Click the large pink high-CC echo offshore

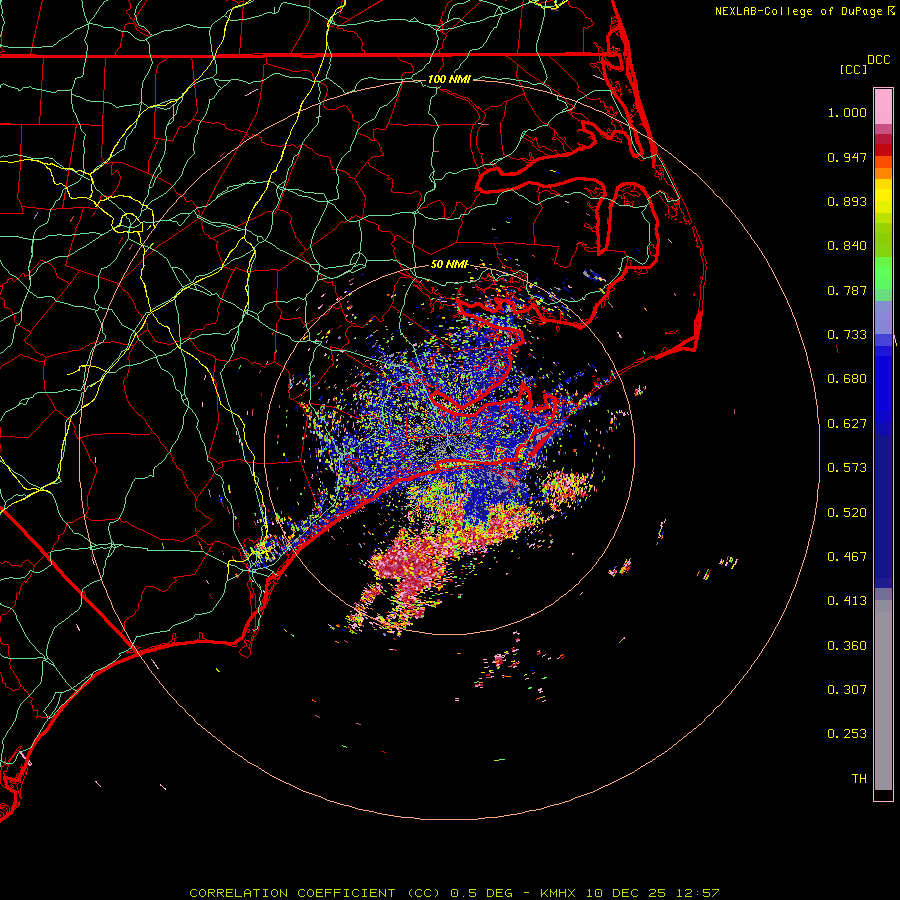tap(410, 565)
